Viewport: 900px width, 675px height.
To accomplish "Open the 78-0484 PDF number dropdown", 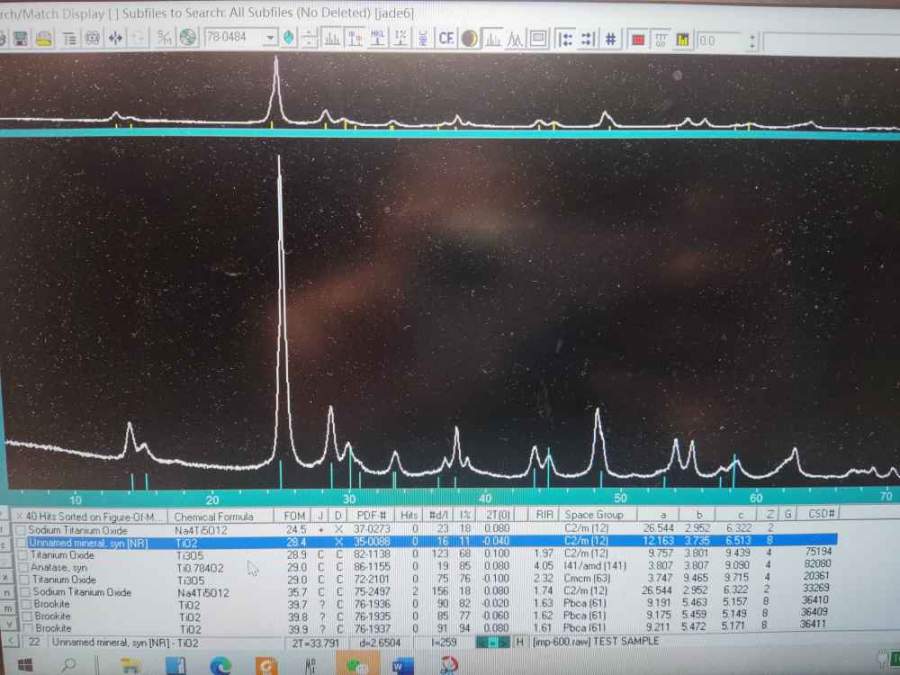I will click(270, 39).
